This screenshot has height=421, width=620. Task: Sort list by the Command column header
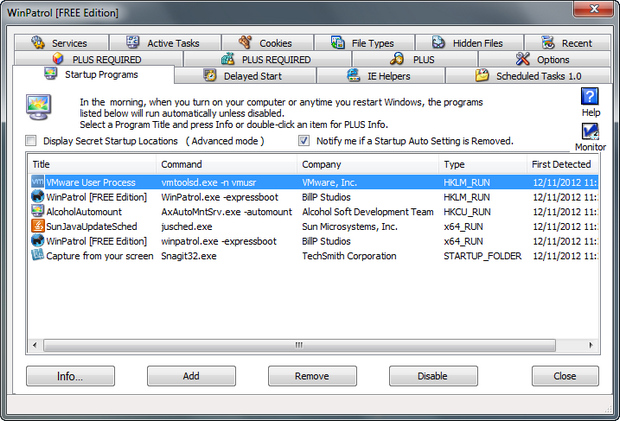pyautogui.click(x=227, y=164)
